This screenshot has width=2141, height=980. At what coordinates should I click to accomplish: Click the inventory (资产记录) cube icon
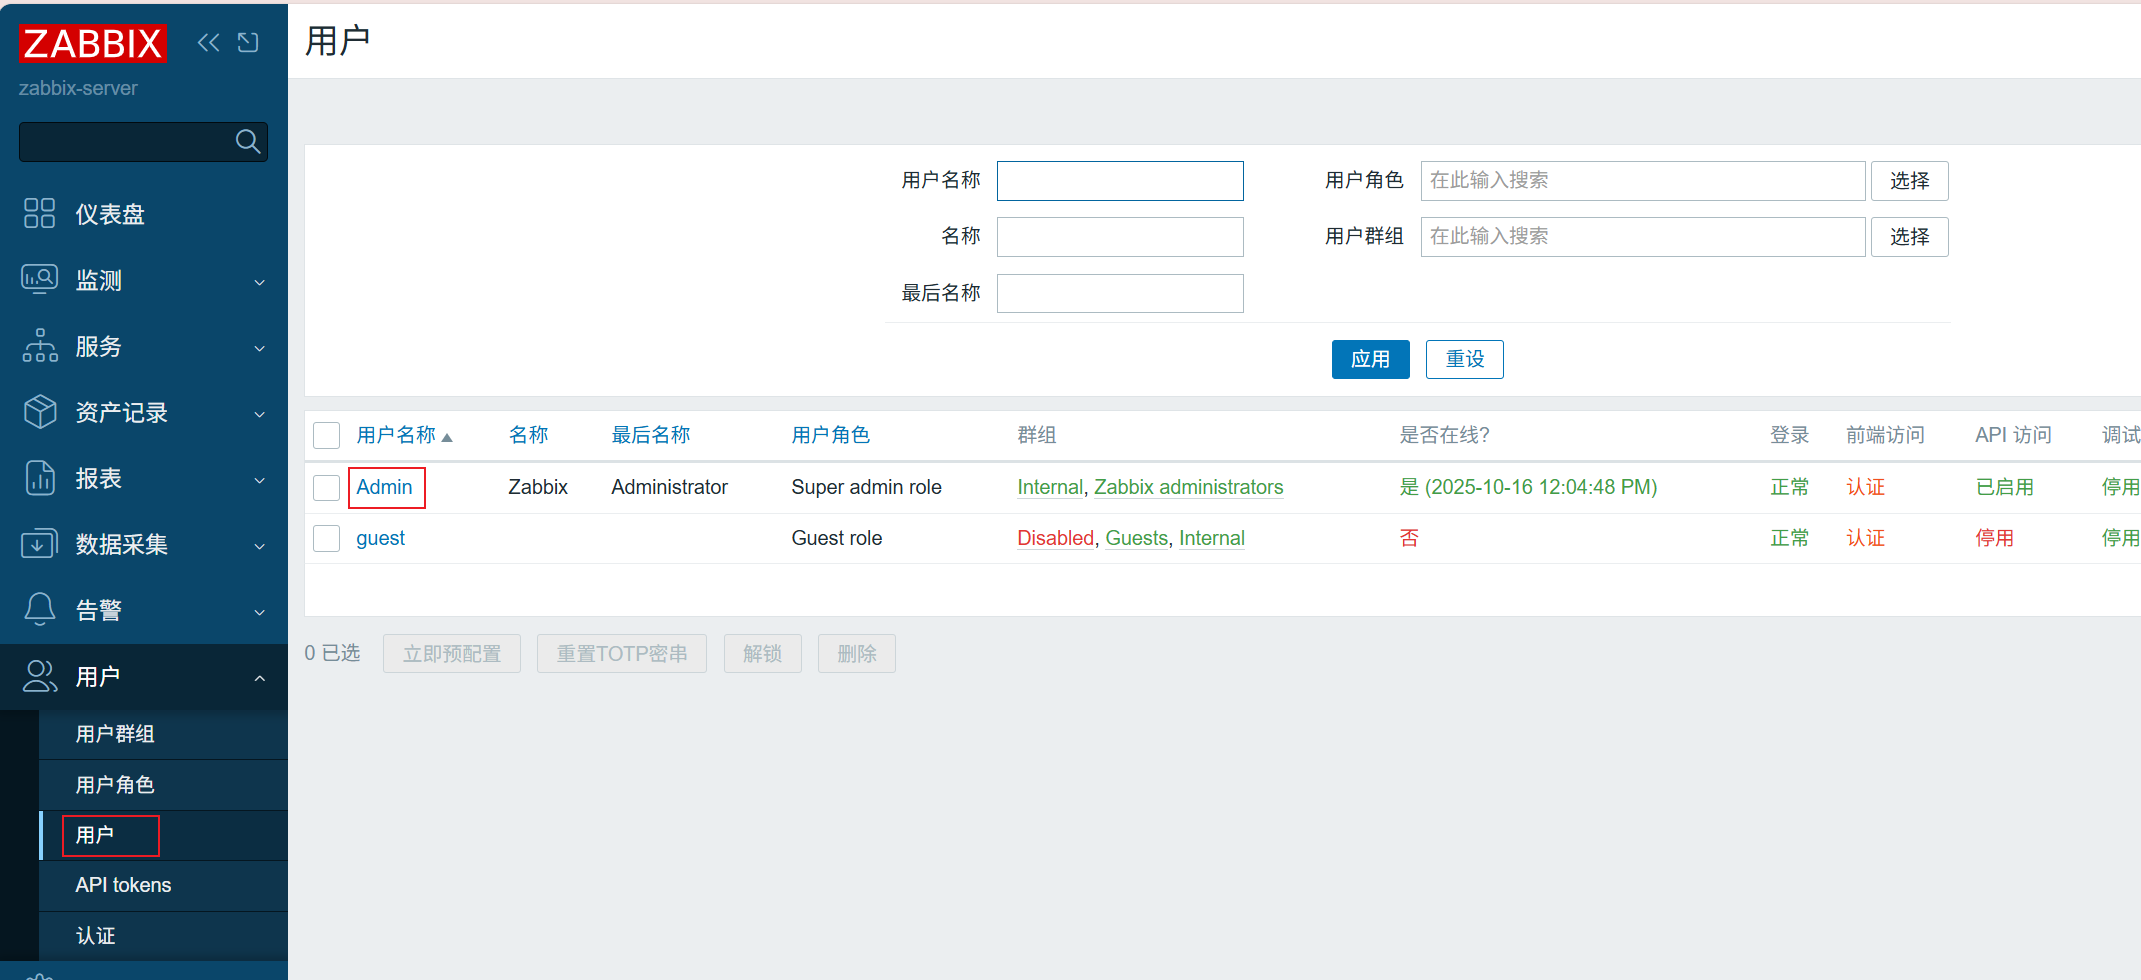(x=39, y=412)
